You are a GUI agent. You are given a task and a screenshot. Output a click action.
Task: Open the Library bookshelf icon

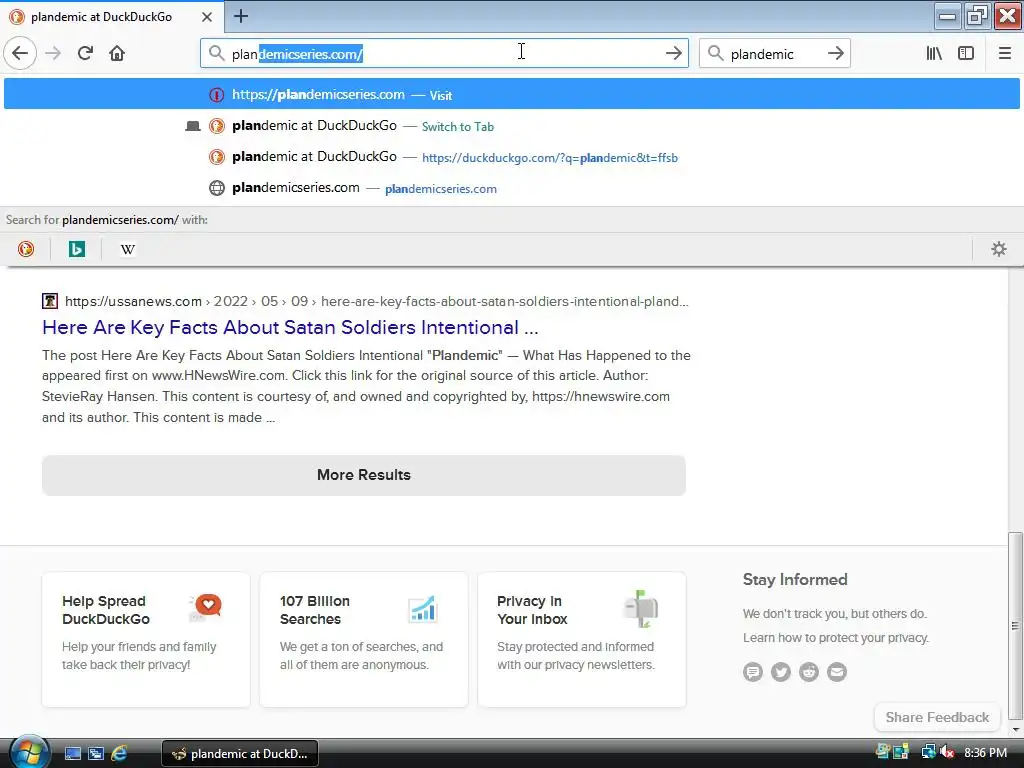pos(934,53)
